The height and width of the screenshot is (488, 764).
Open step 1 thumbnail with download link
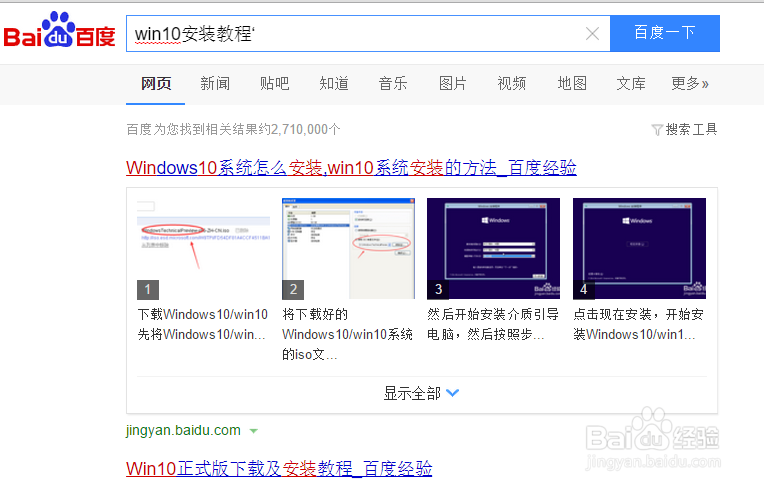pyautogui.click(x=204, y=248)
